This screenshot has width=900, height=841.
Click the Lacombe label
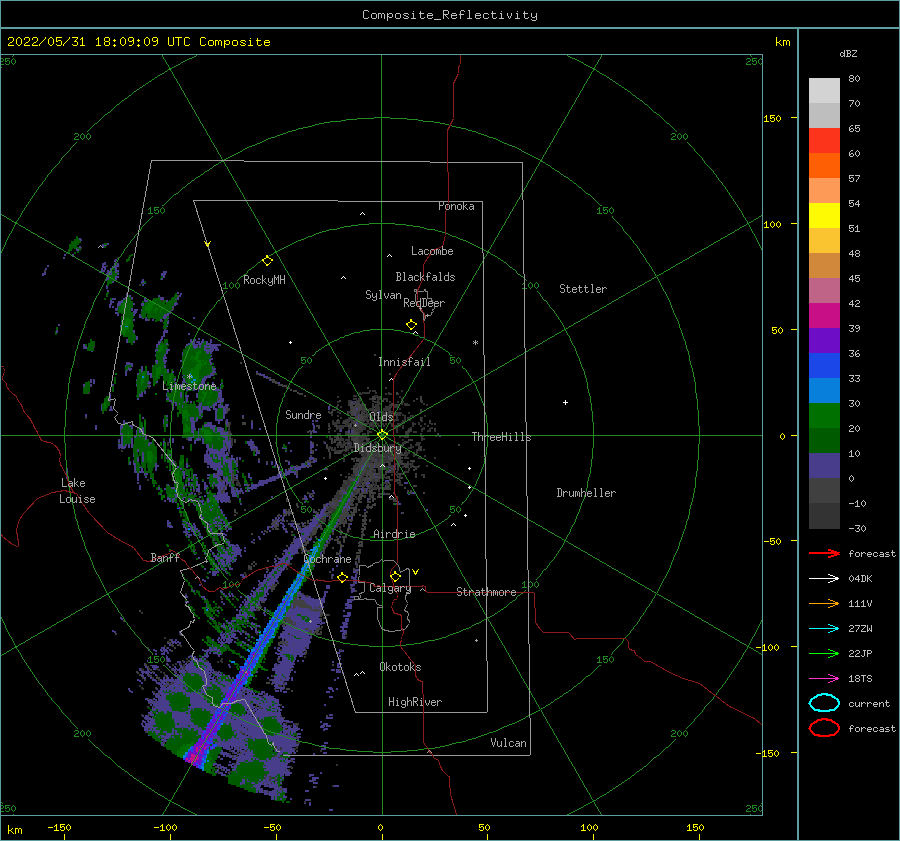[432, 251]
